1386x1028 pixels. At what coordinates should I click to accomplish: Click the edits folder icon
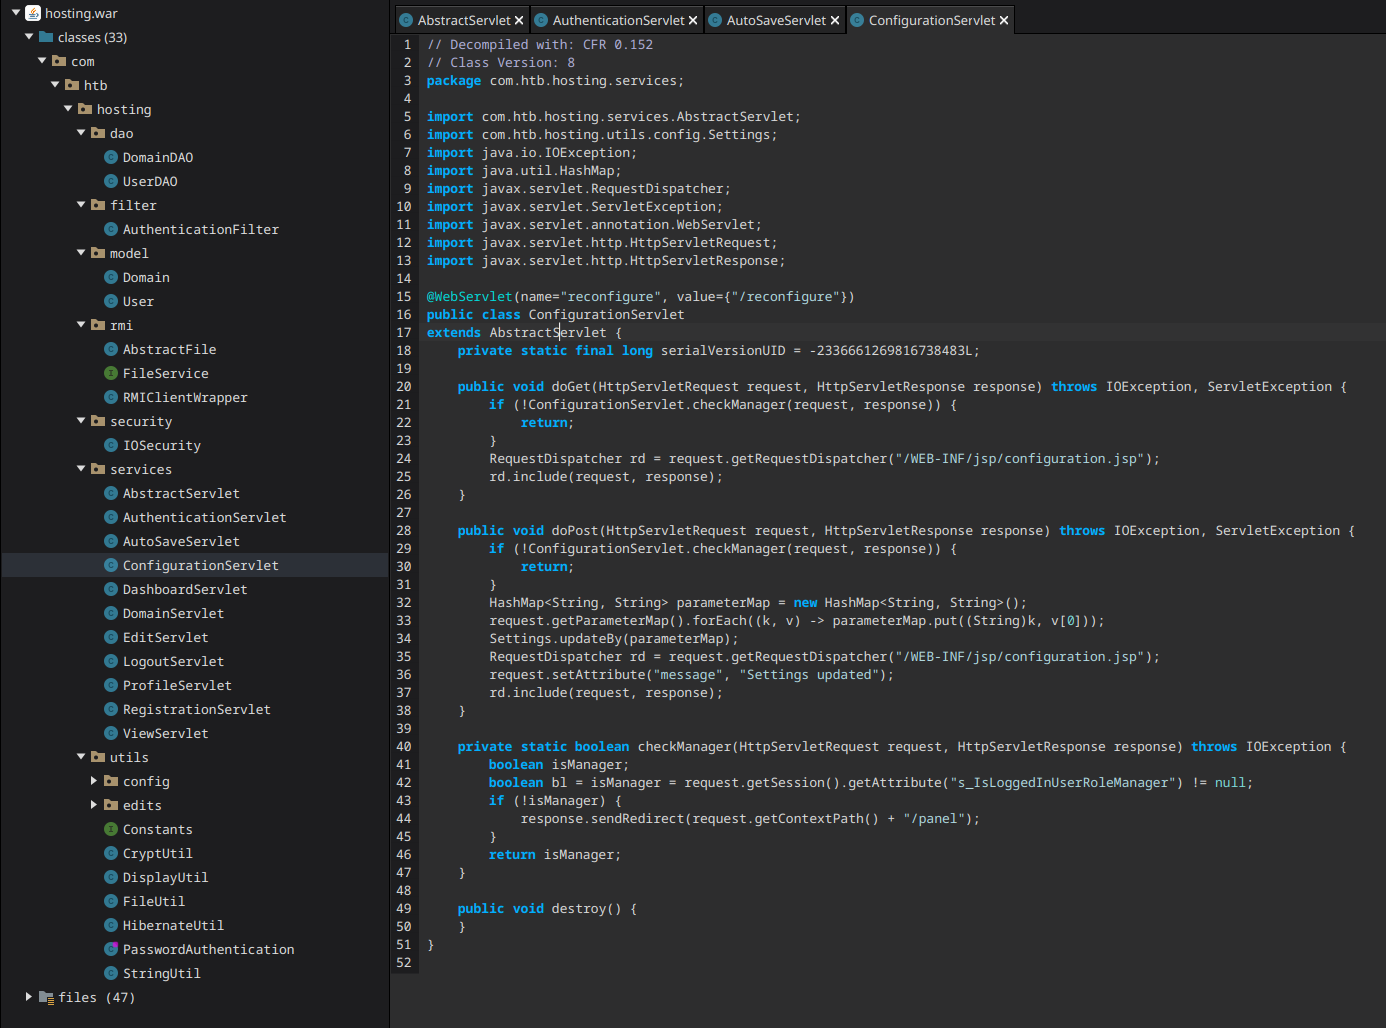(x=111, y=805)
